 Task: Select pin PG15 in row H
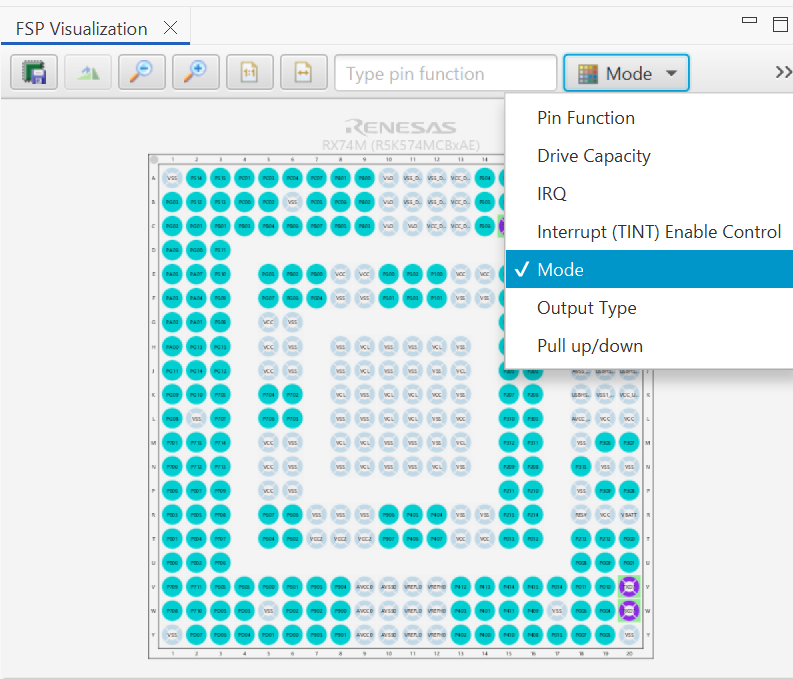tap(221, 346)
